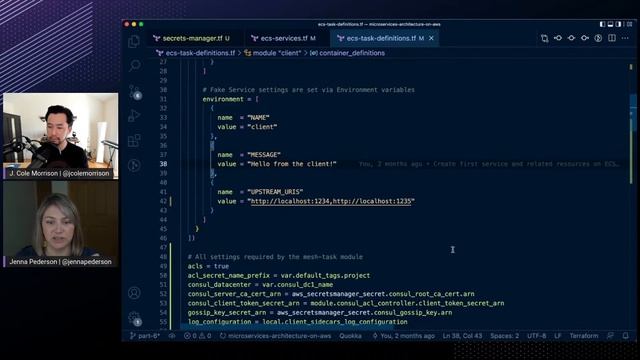Click line number 31 in the gutter

(x=163, y=99)
